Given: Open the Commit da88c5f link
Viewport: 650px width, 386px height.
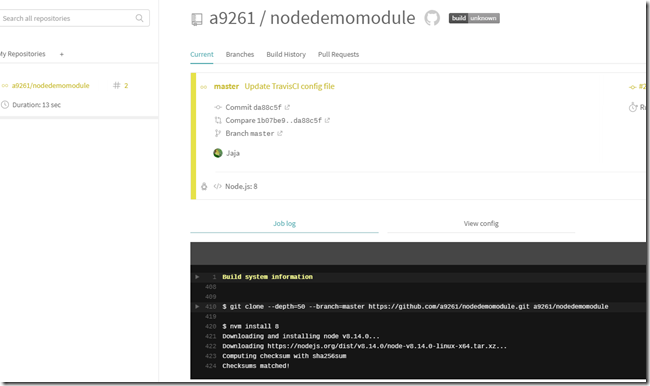Looking at the screenshot, I should coord(253,107).
